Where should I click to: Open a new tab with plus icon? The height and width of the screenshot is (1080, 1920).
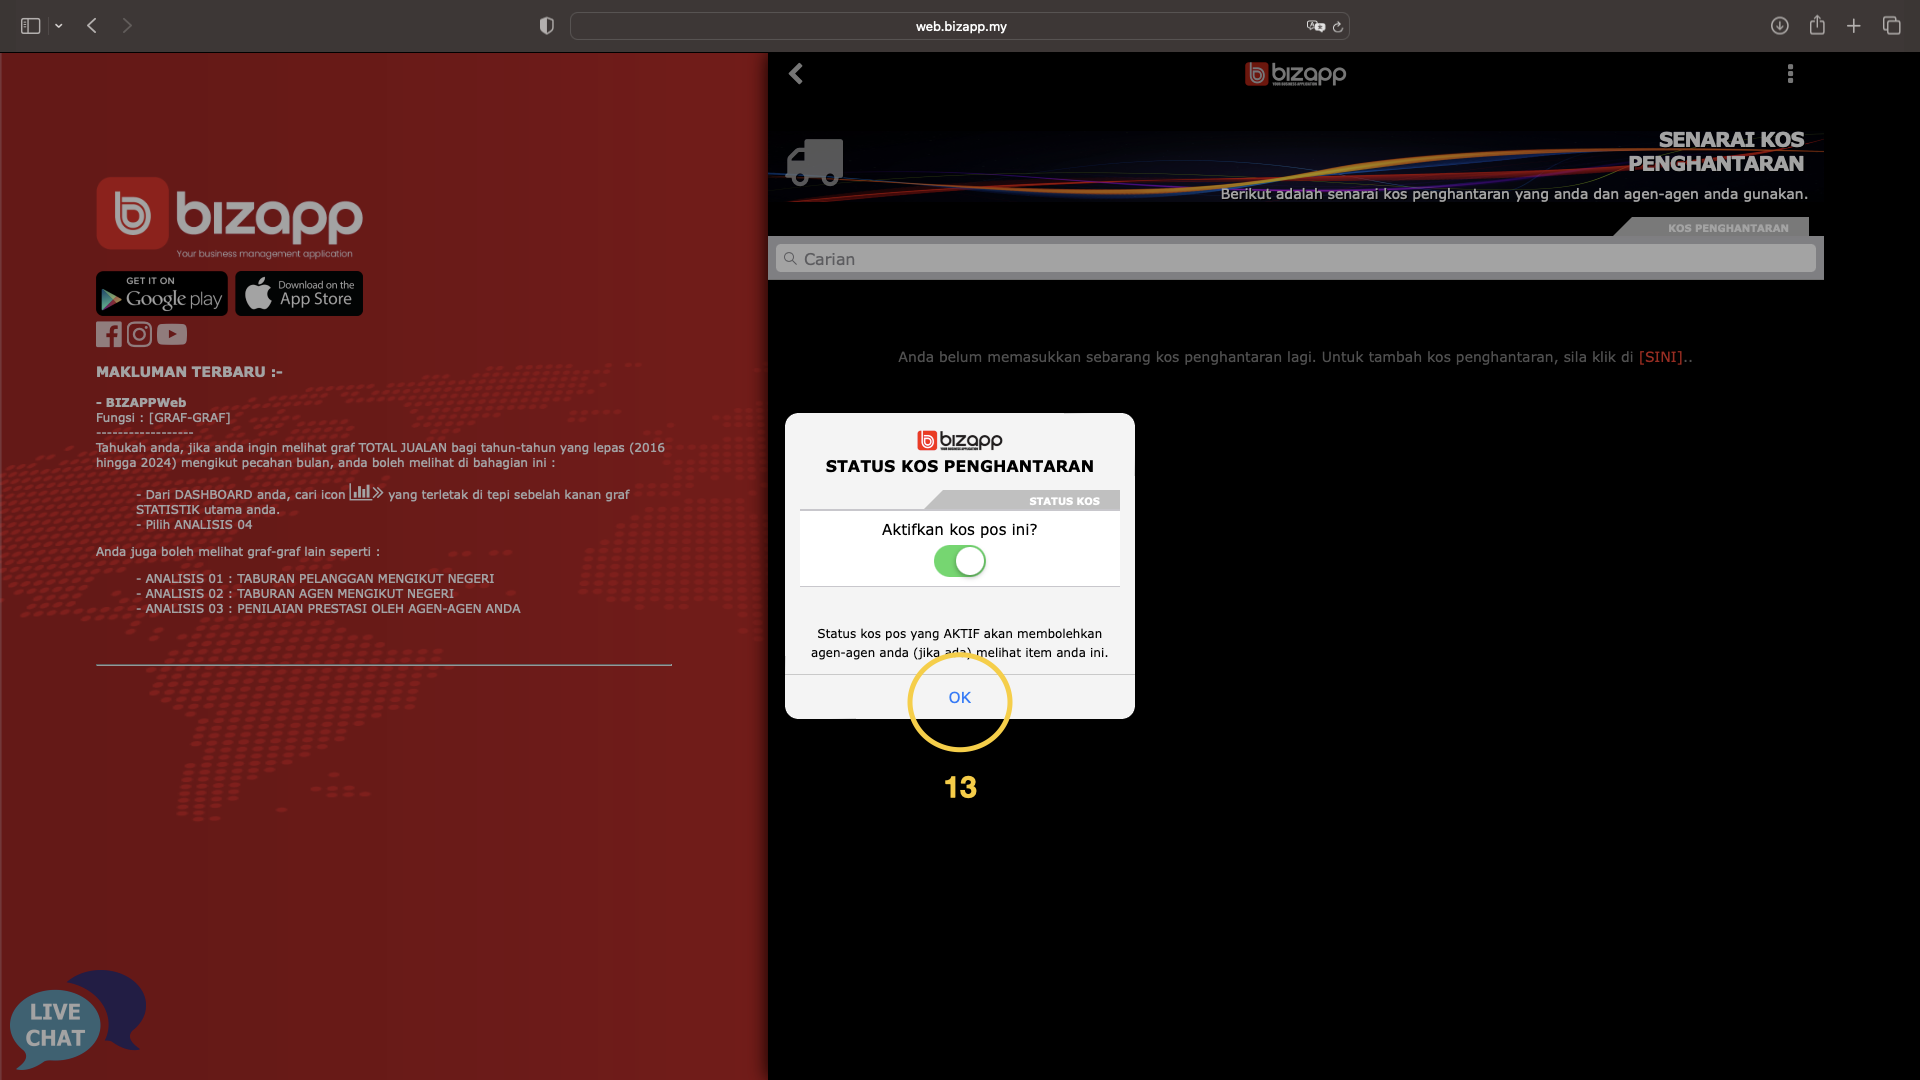[x=1854, y=26]
